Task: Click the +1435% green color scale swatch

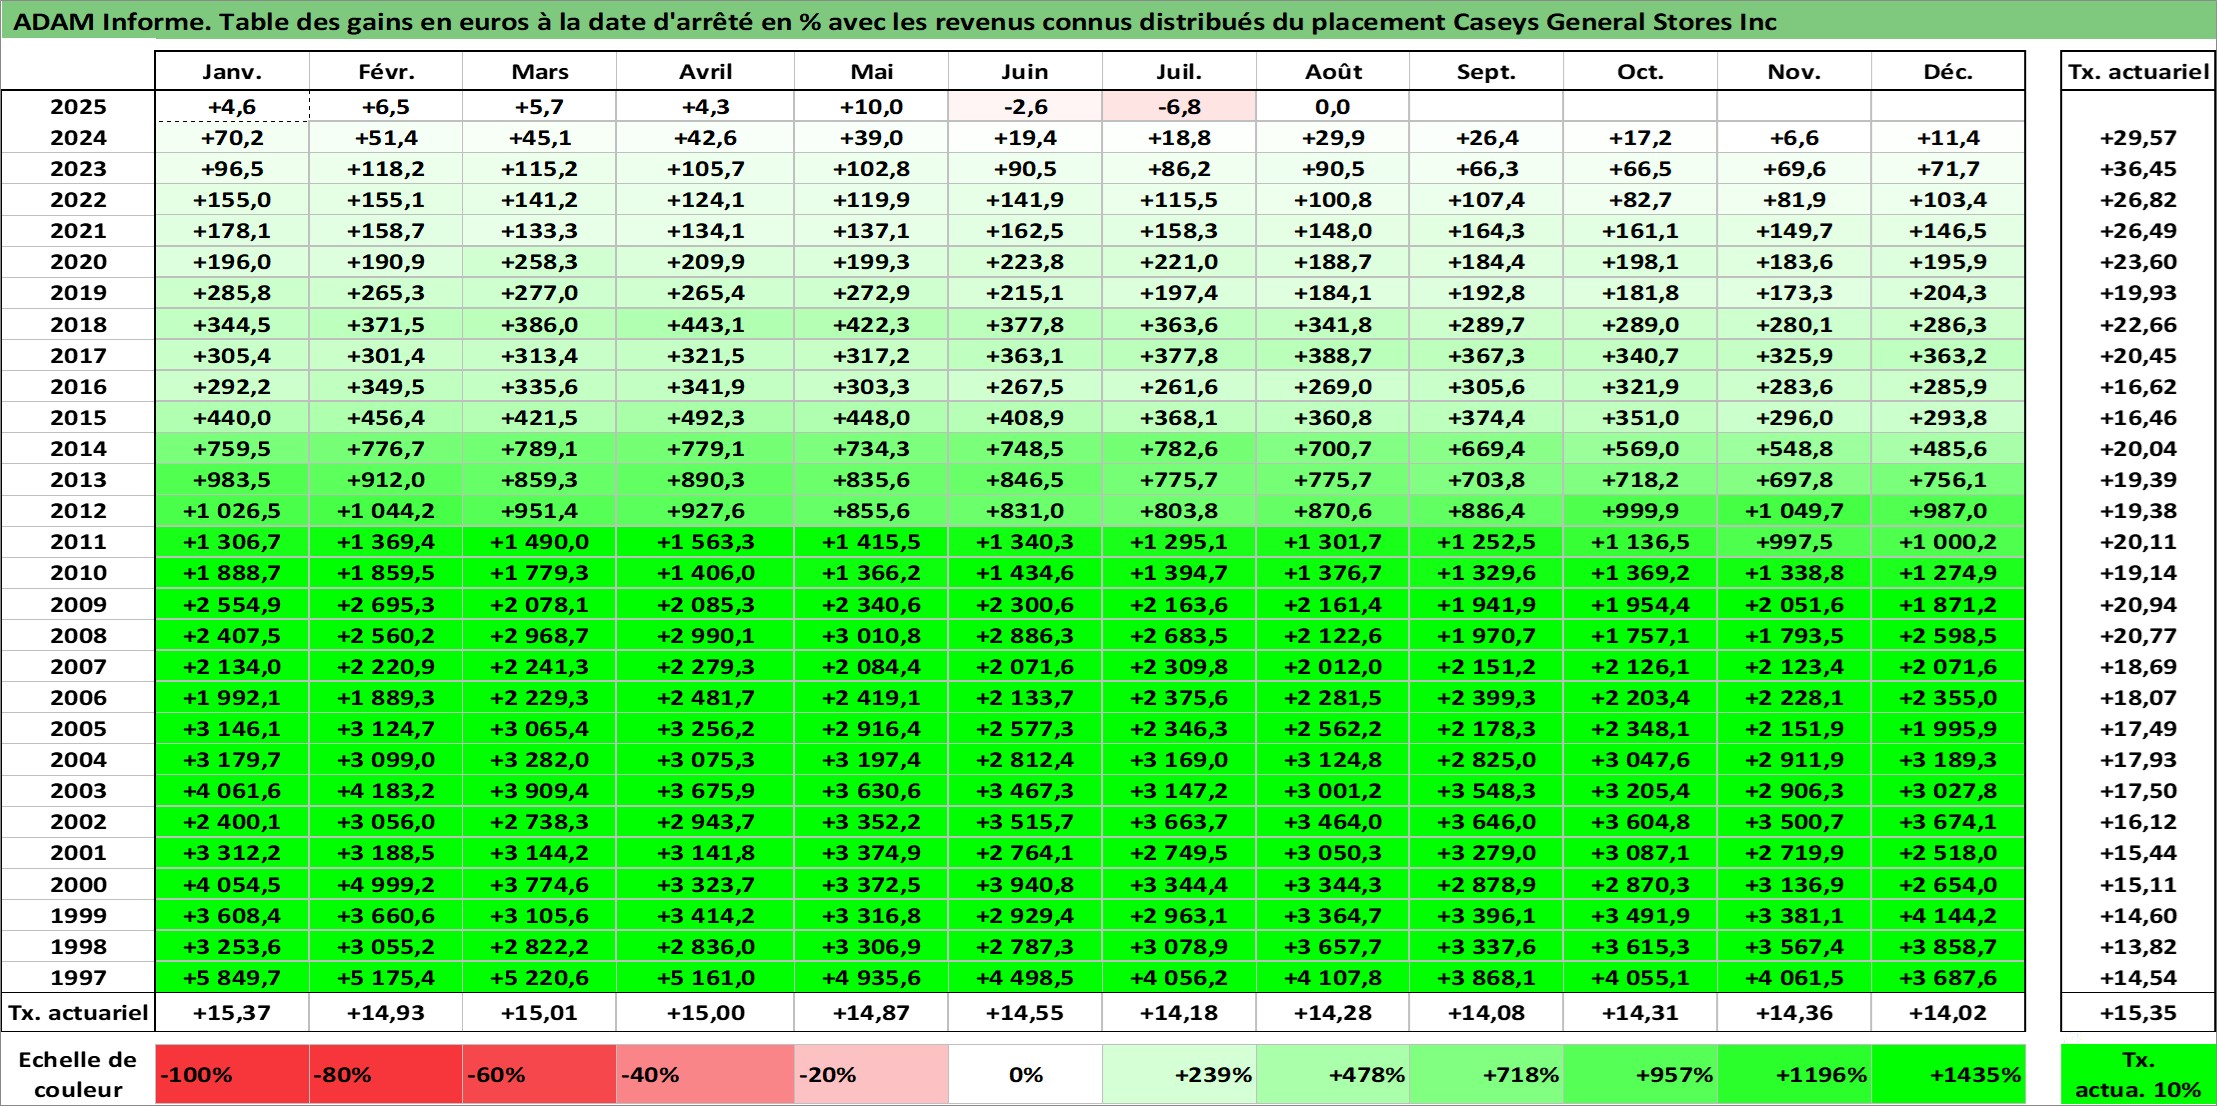Action: click(1948, 1075)
